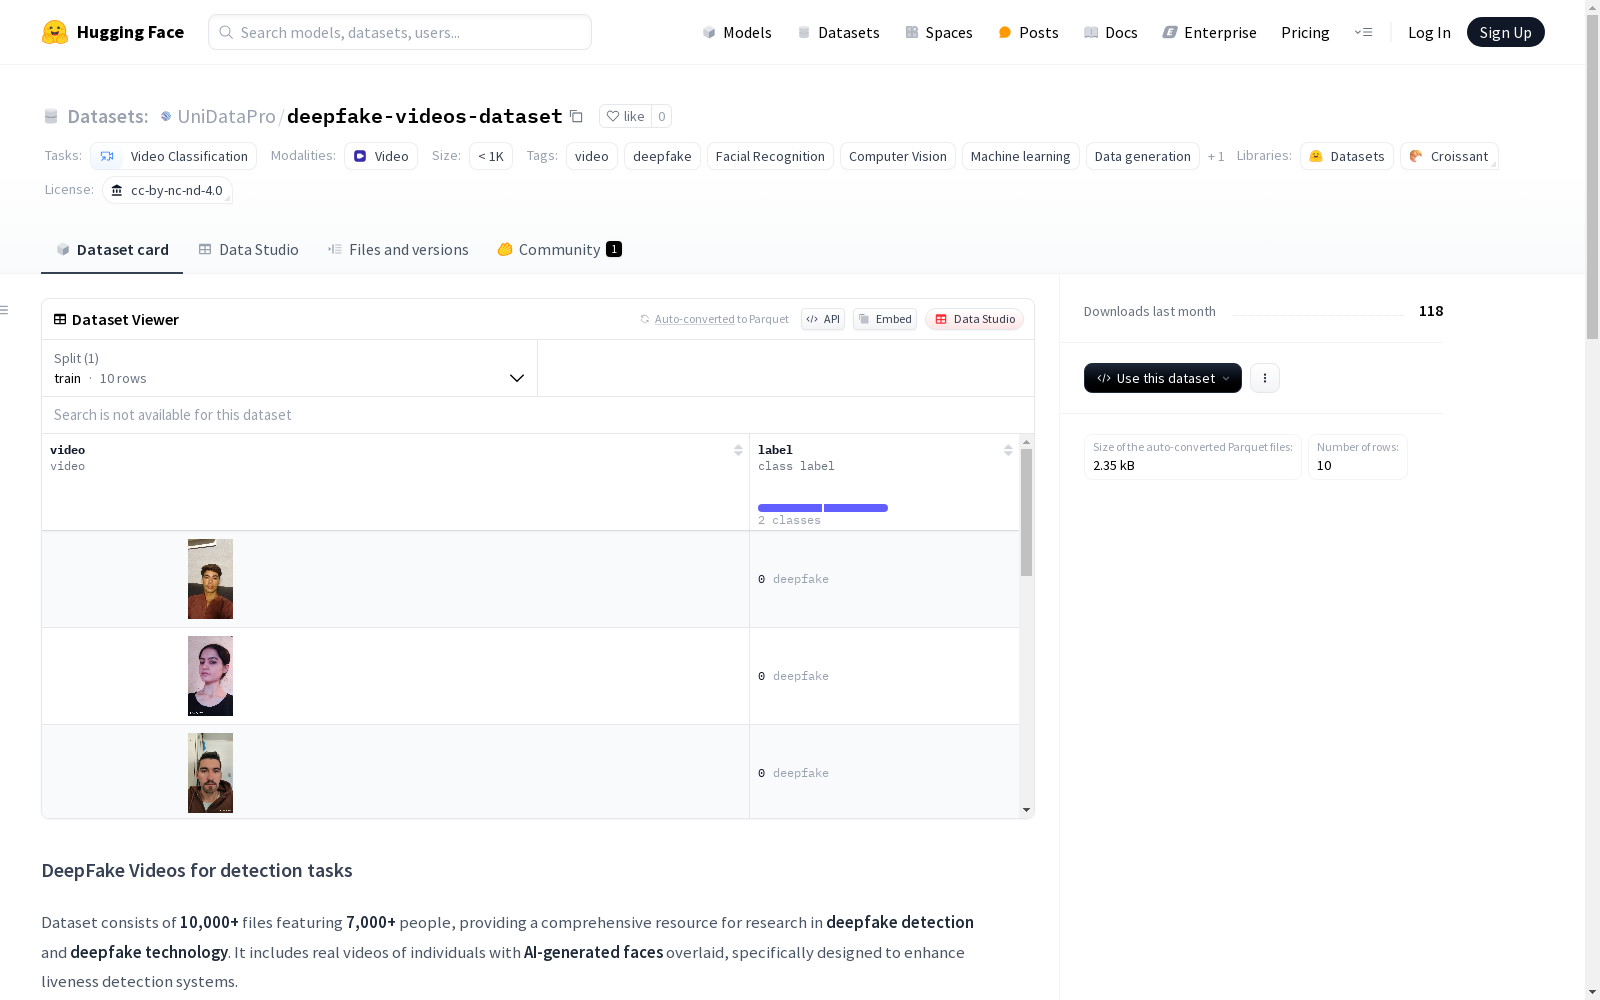
Task: Open the Community tab
Action: click(559, 250)
